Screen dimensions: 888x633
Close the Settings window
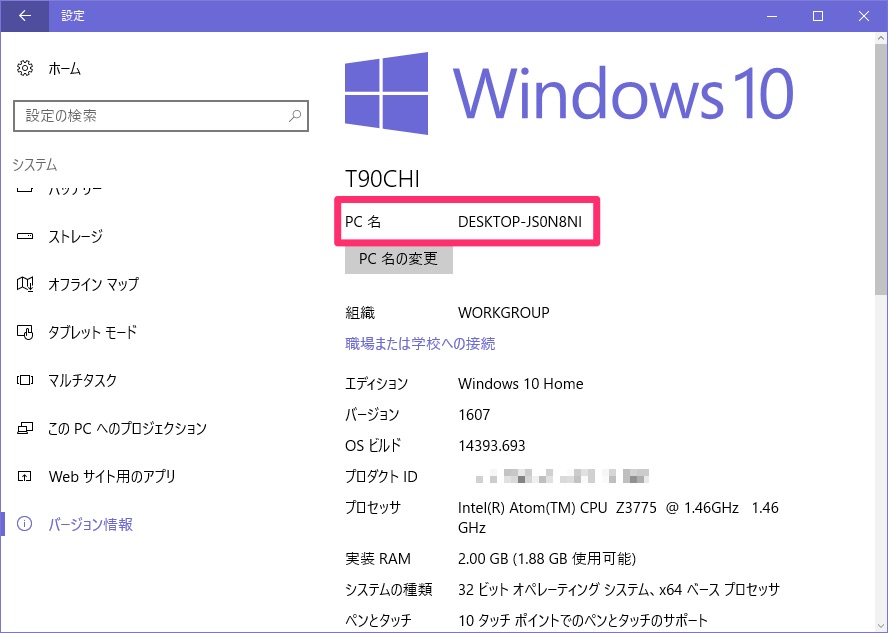tap(864, 16)
